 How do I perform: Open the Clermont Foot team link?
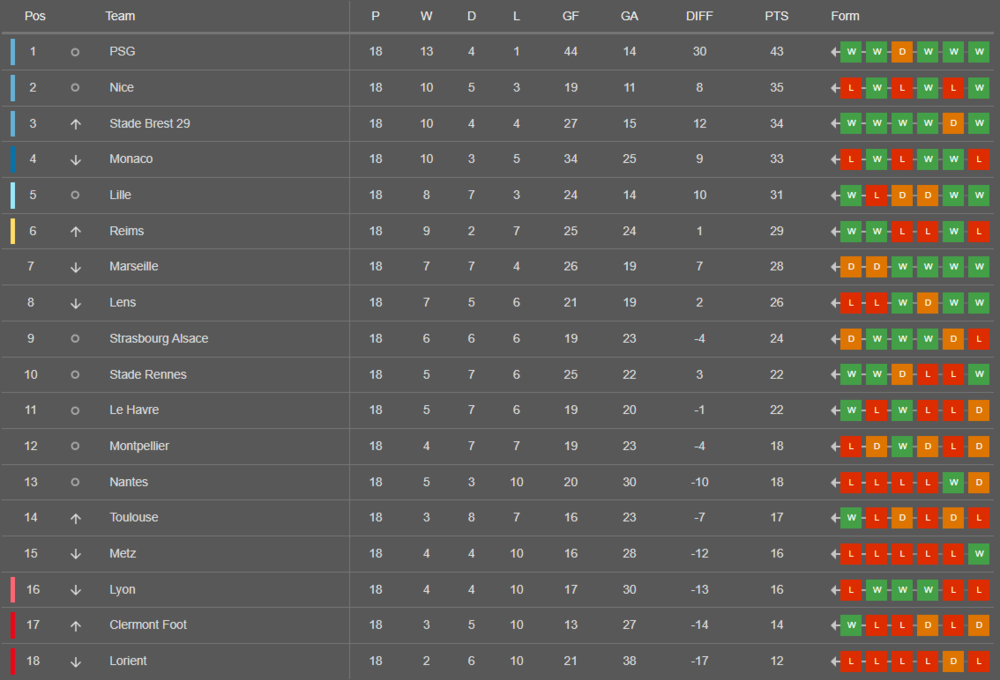pos(148,625)
